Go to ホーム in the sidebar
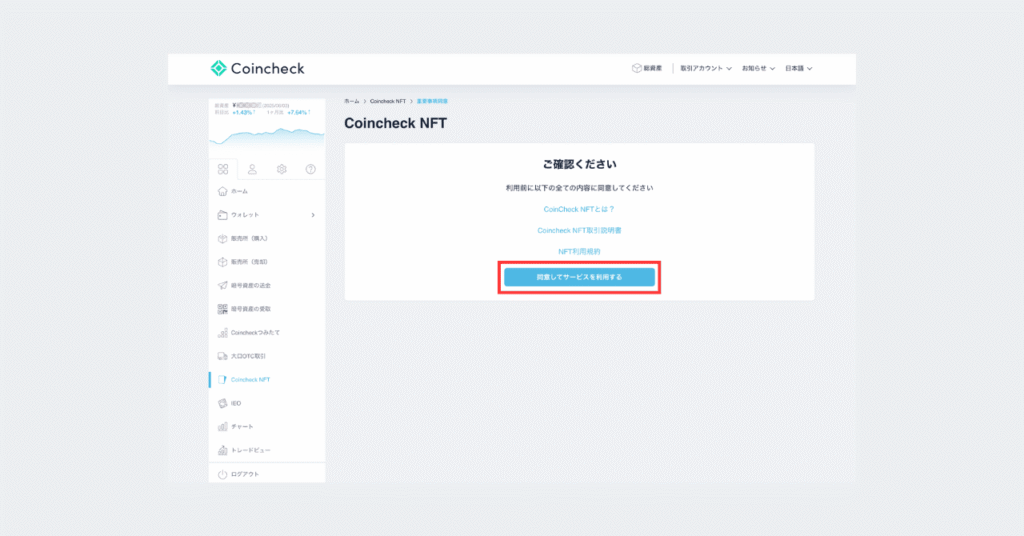The height and width of the screenshot is (536, 1024). click(266, 191)
